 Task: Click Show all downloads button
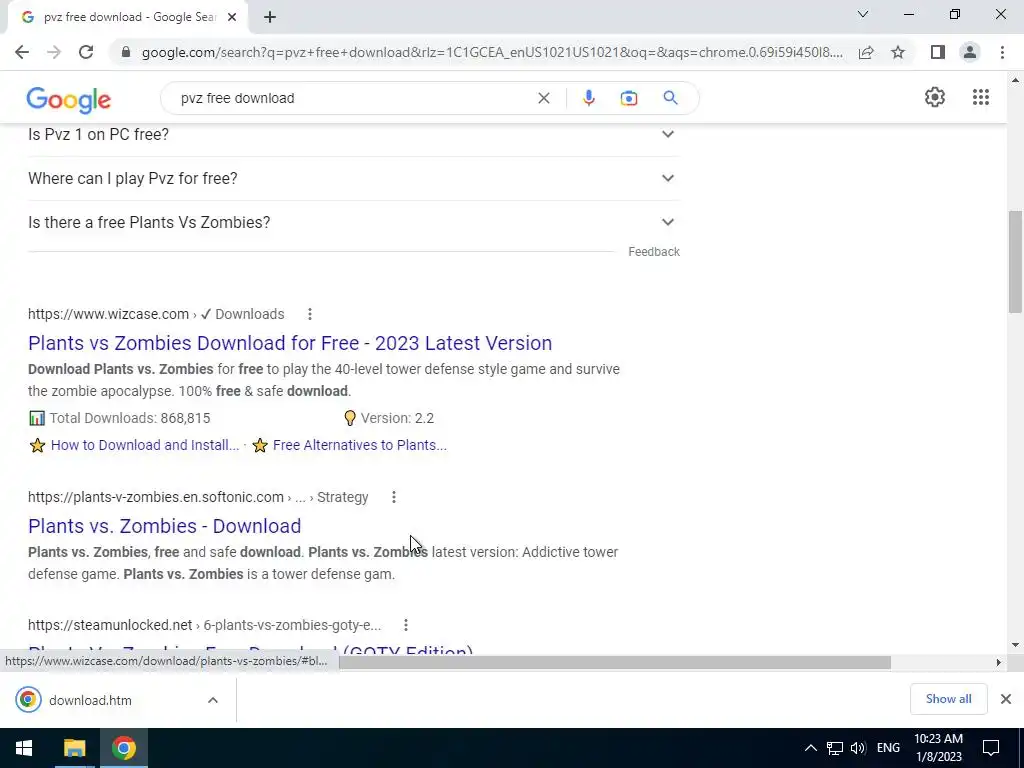tap(948, 699)
